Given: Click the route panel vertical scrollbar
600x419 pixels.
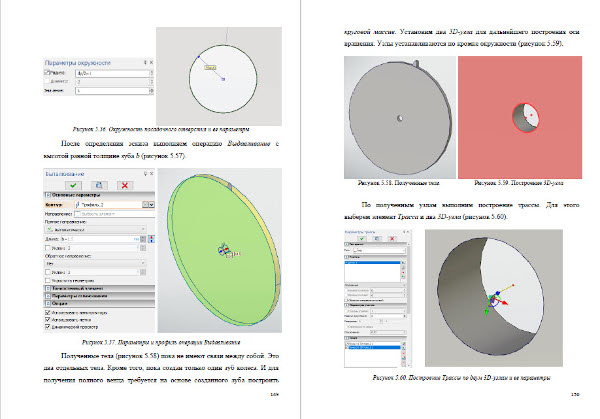Looking at the screenshot, I should click(409, 279).
